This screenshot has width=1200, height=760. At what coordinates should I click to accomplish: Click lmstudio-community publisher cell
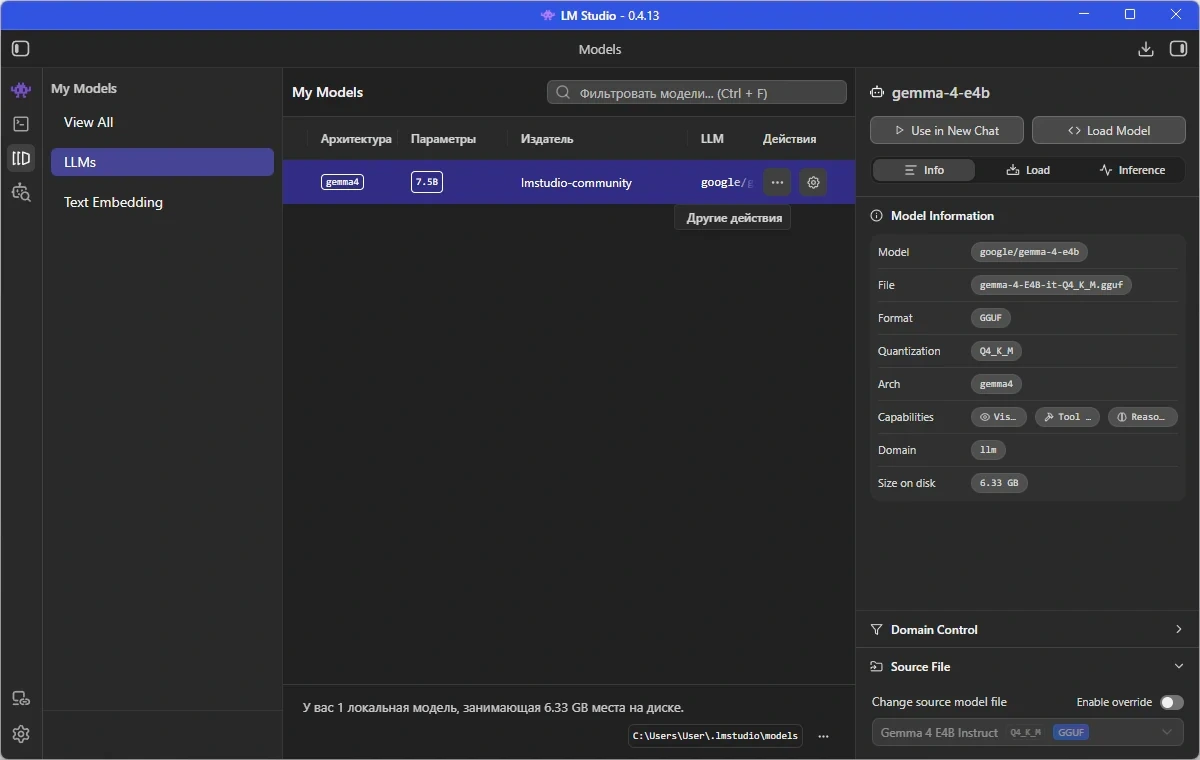pos(576,183)
